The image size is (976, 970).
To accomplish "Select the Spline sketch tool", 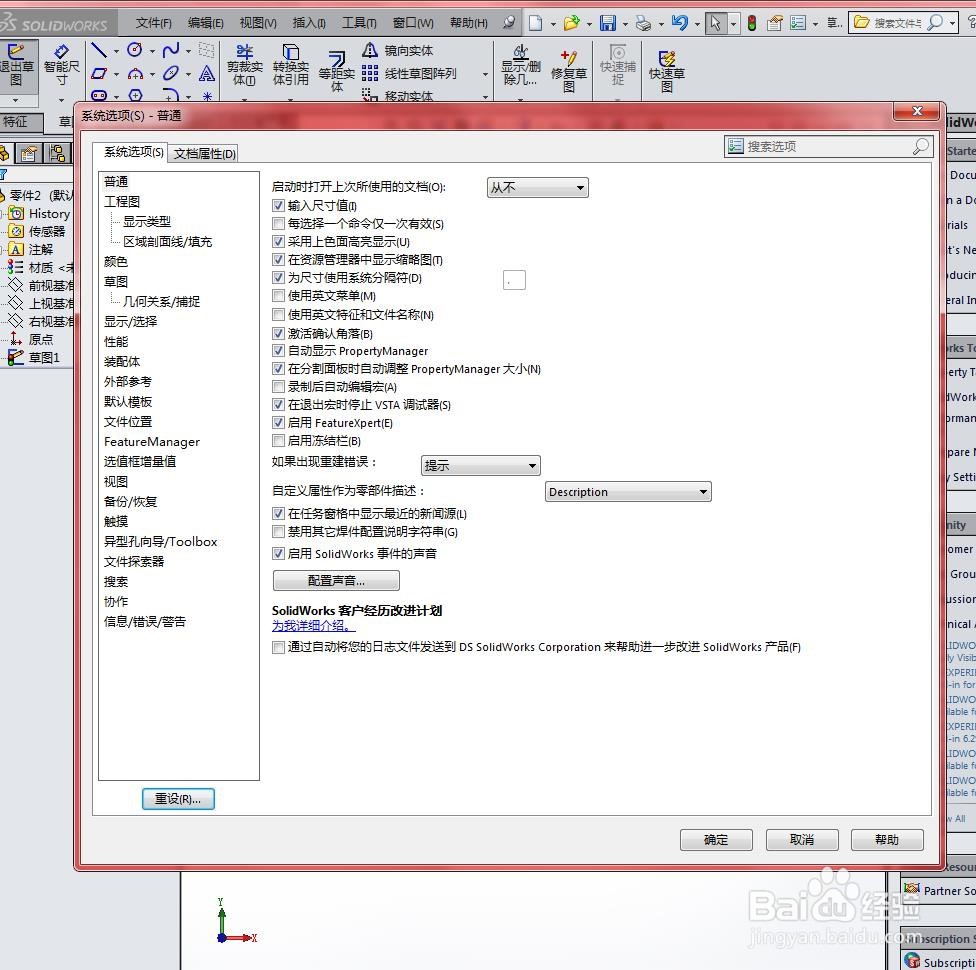I will [x=171, y=50].
